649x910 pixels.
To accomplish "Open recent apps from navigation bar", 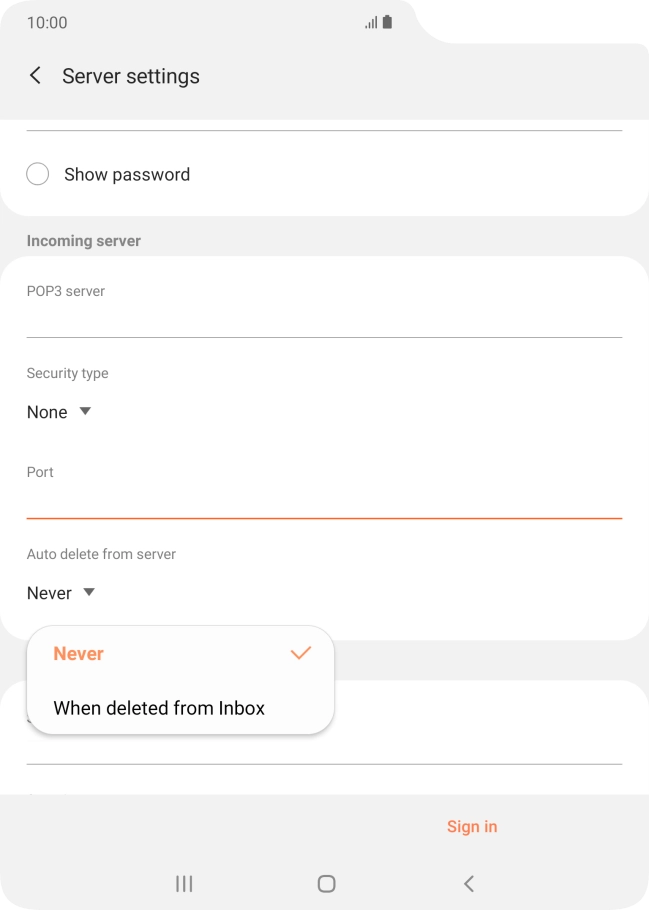I will [183, 883].
